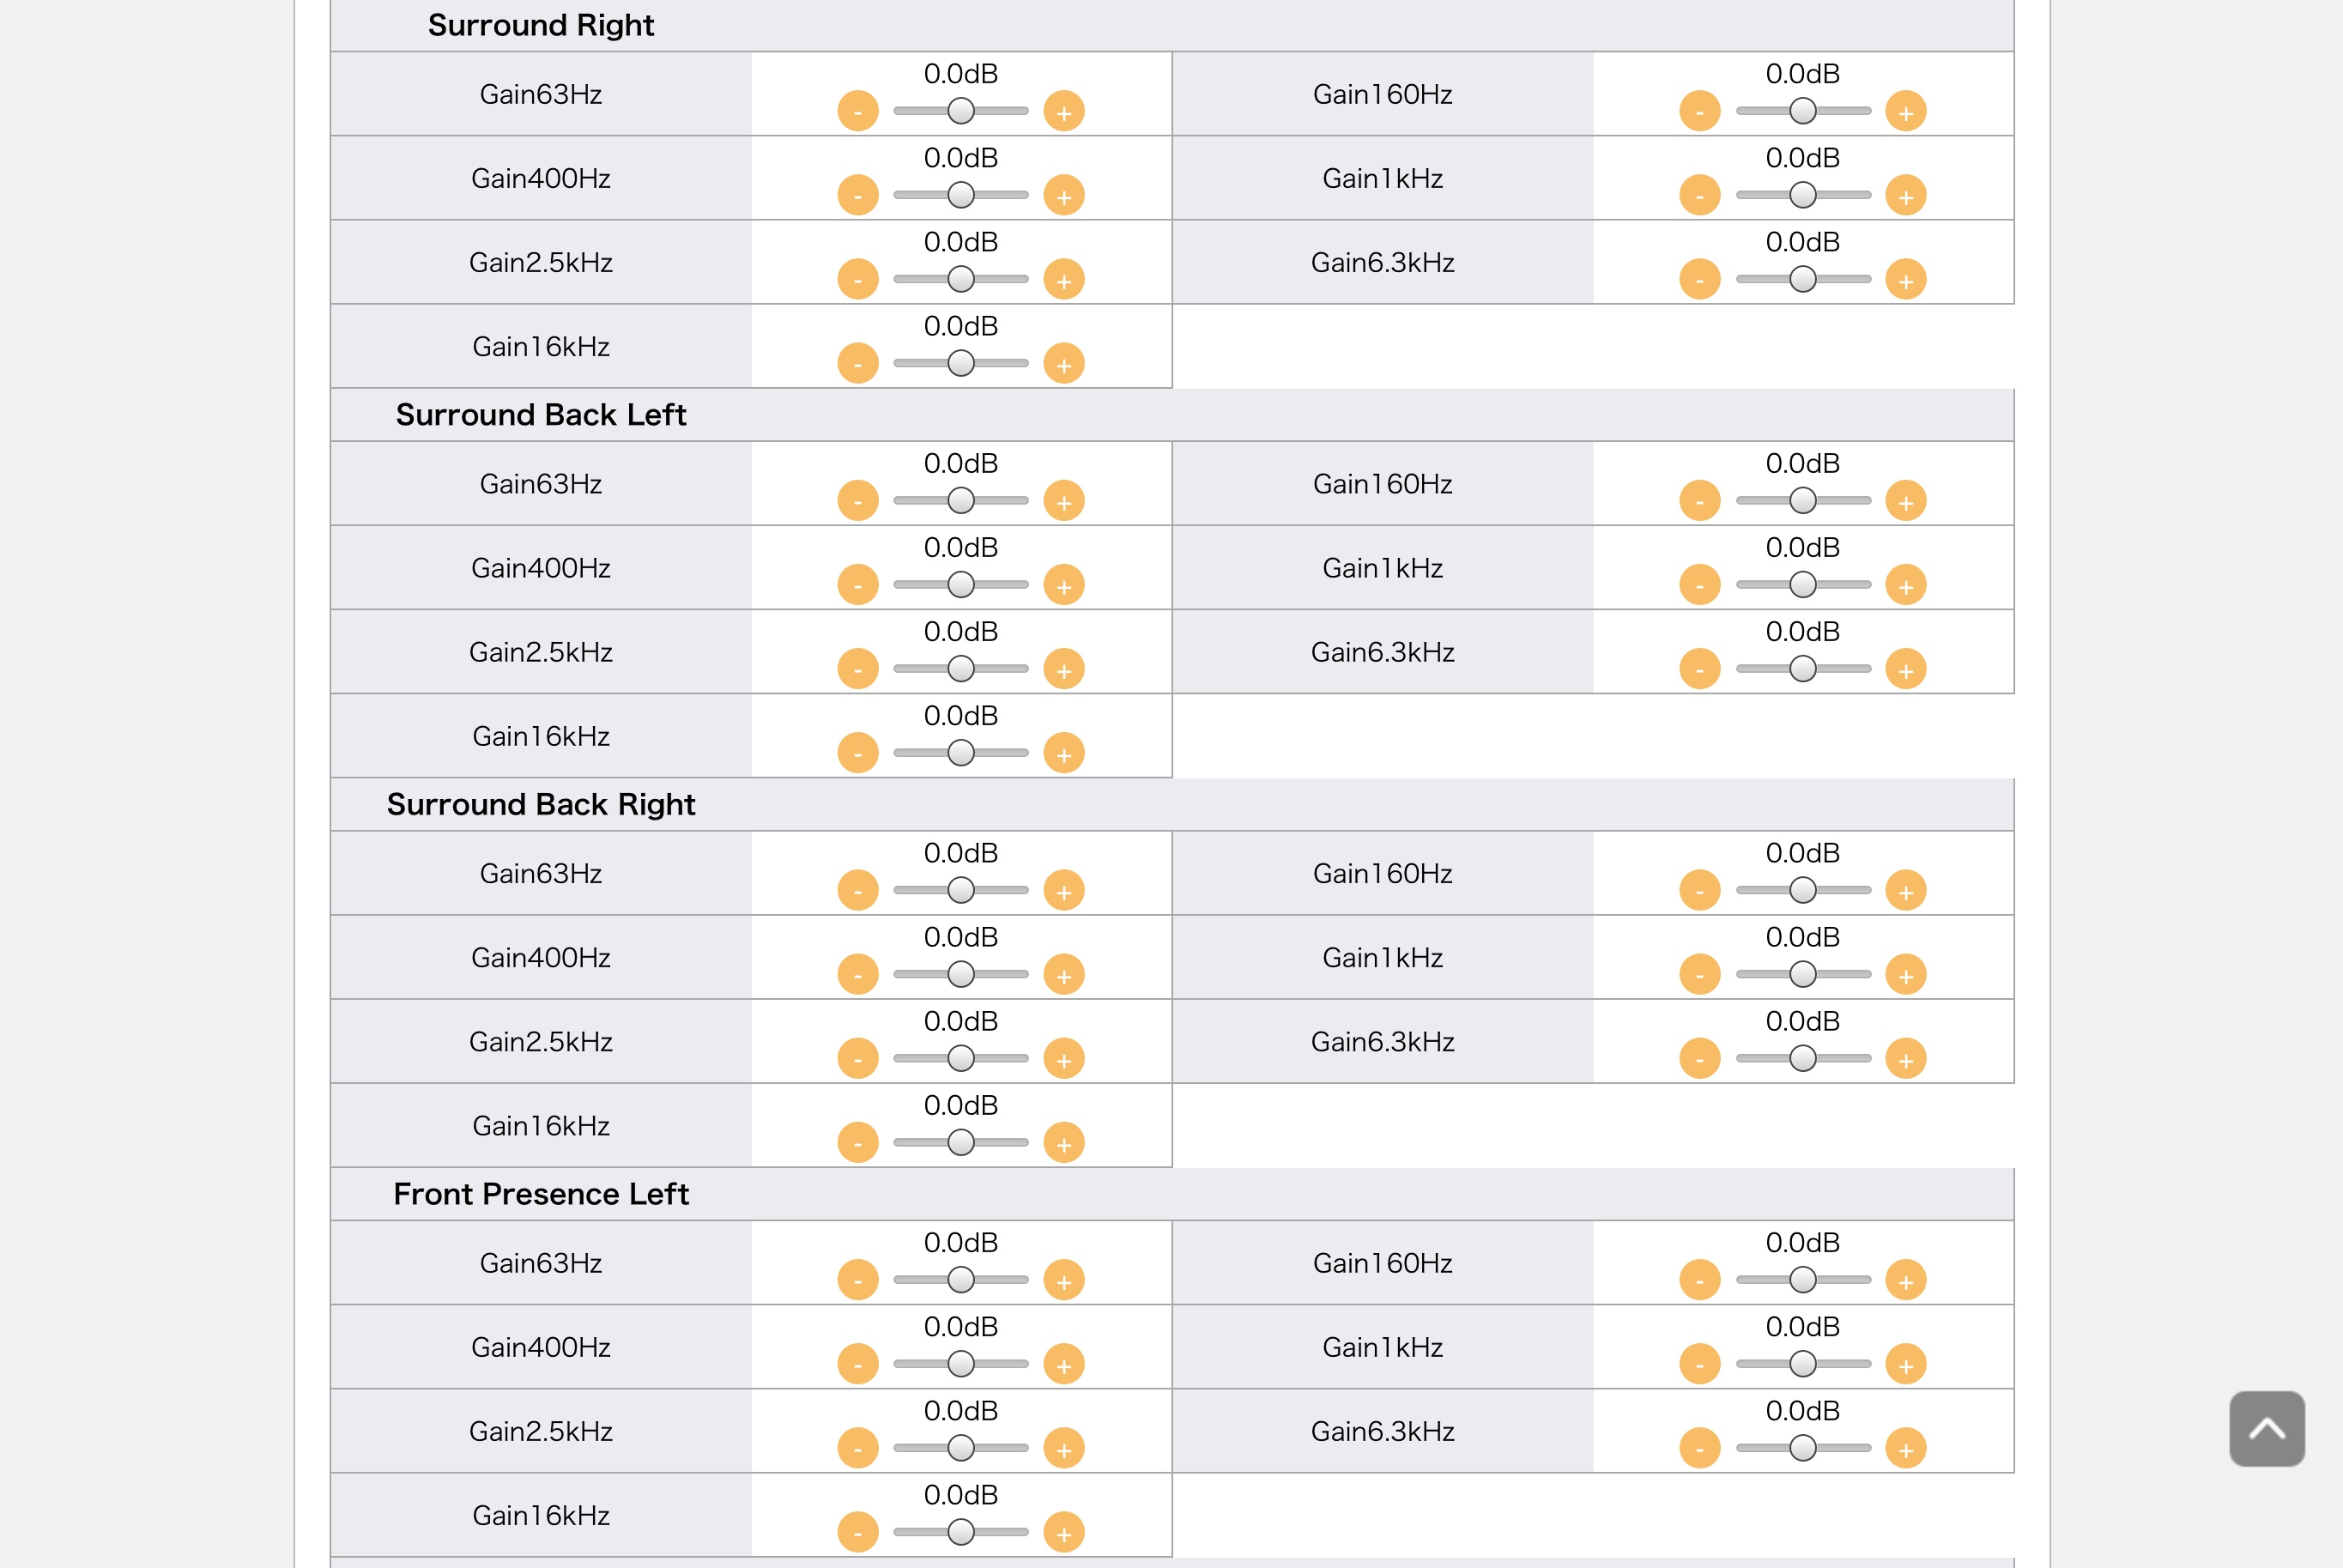Hit minus for Surround Back Right Gain400Hz
2343x1568 pixels.
coord(857,974)
